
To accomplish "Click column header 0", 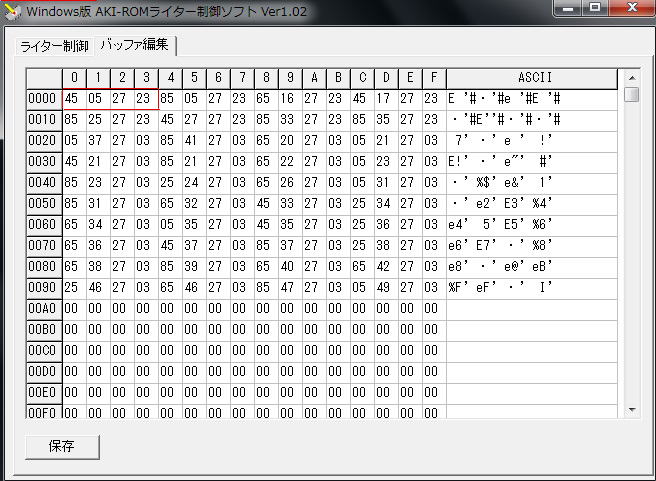I will (x=74, y=78).
